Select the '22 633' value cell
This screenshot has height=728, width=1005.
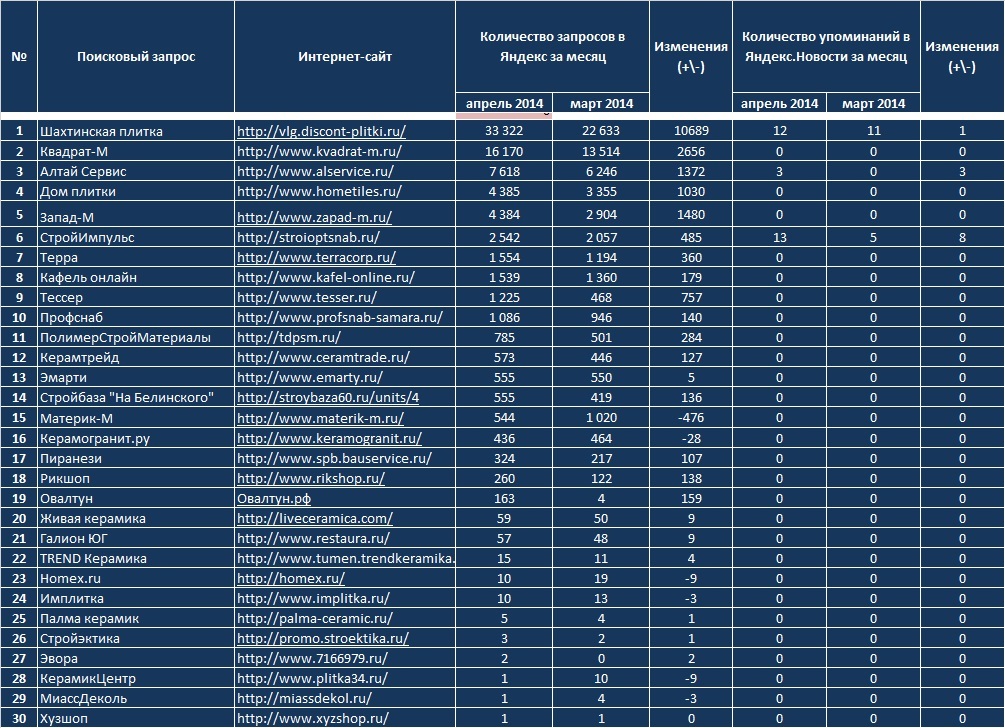601,130
